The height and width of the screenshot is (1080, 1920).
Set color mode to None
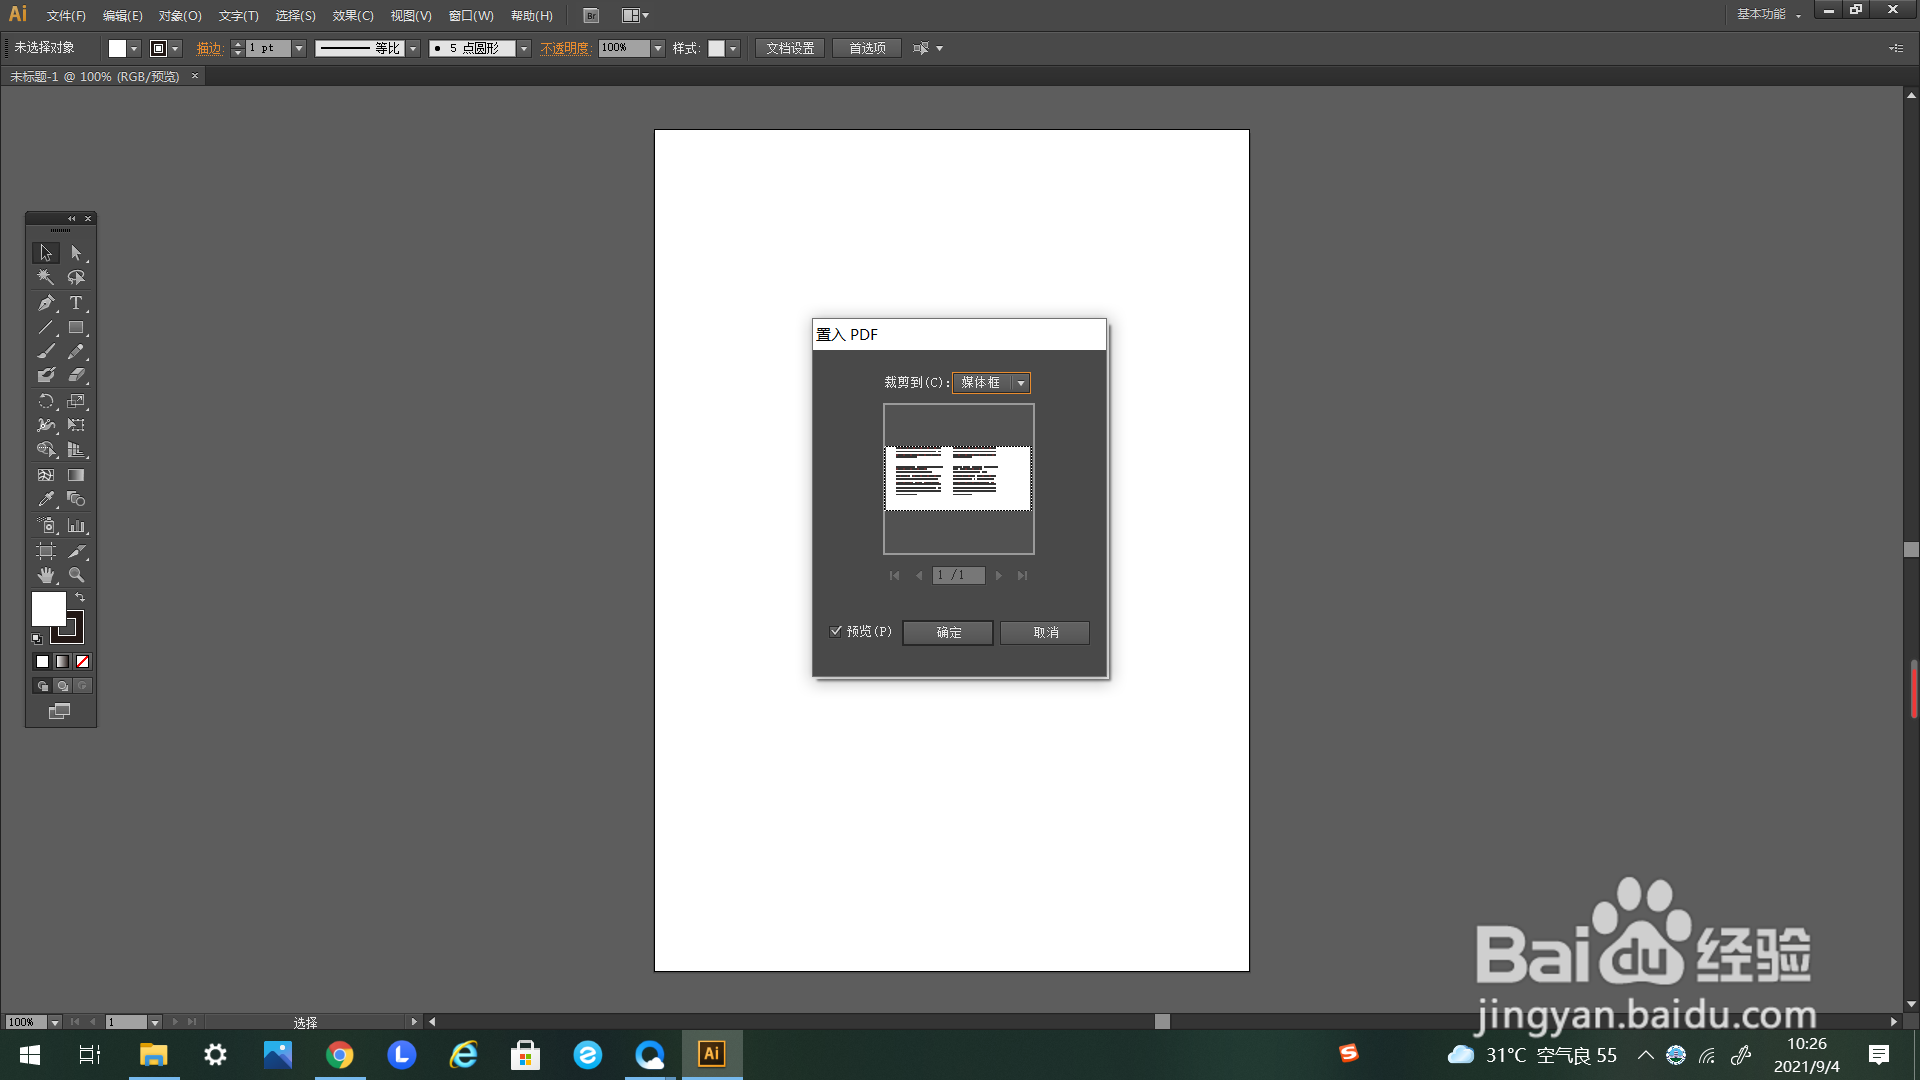coord(83,661)
